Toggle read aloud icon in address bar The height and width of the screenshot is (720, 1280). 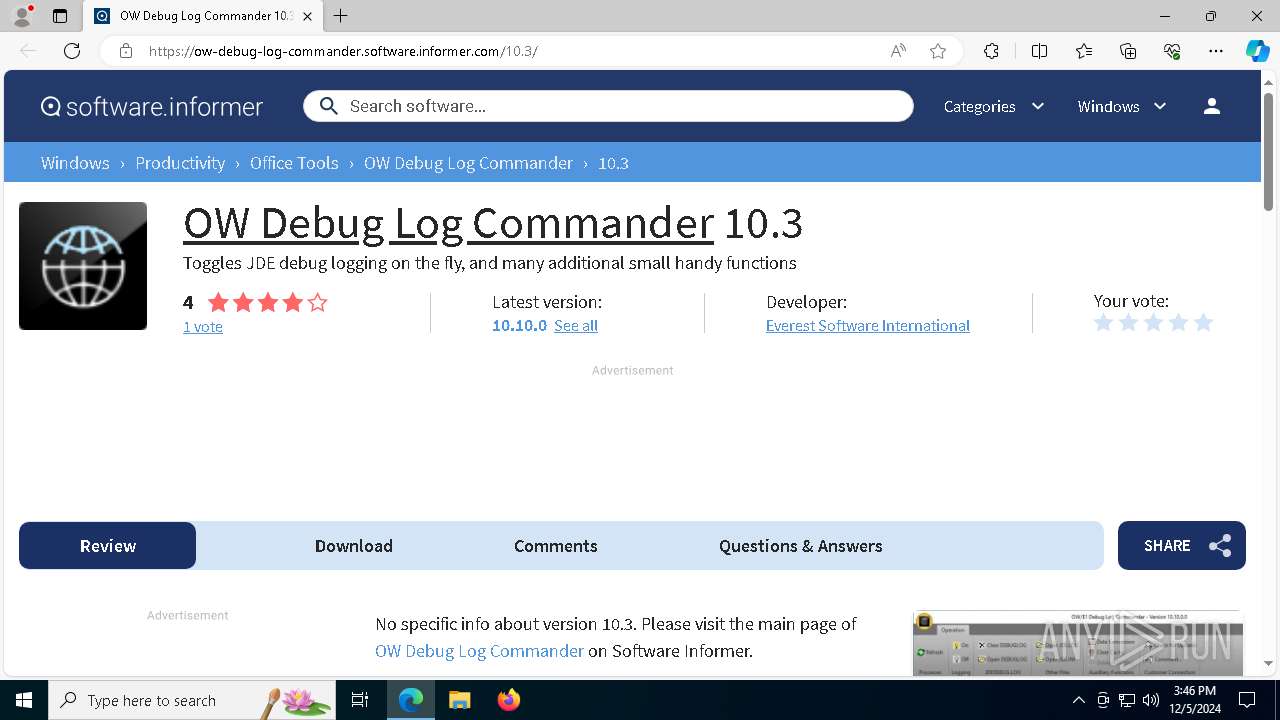[x=898, y=51]
